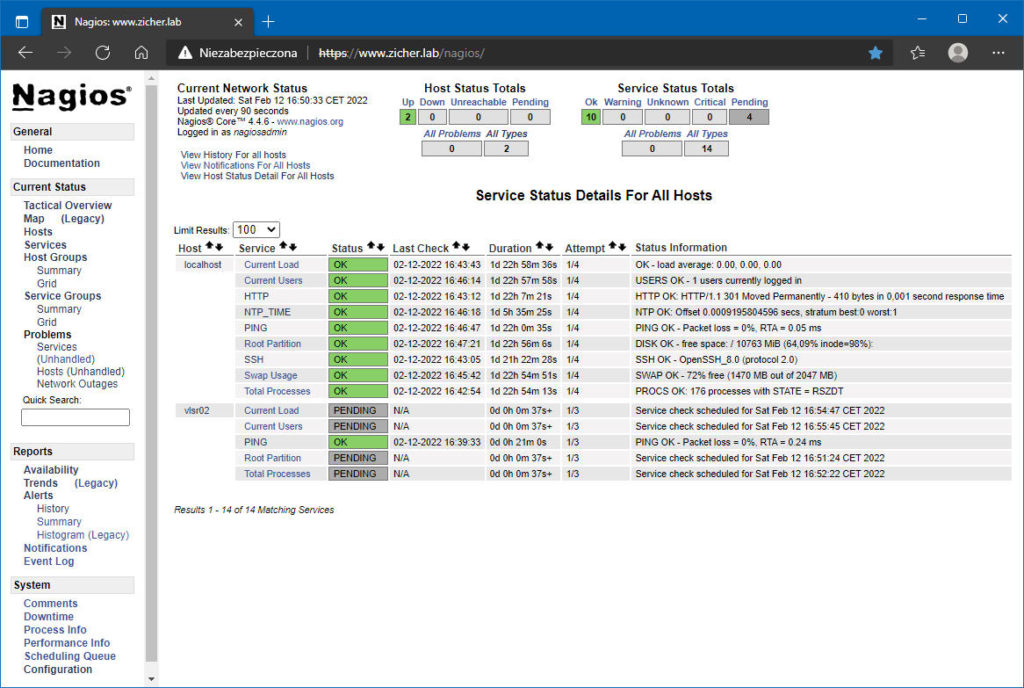Select the Nagios: www.zicher.lab tab
The width and height of the screenshot is (1024, 688).
(x=130, y=20)
